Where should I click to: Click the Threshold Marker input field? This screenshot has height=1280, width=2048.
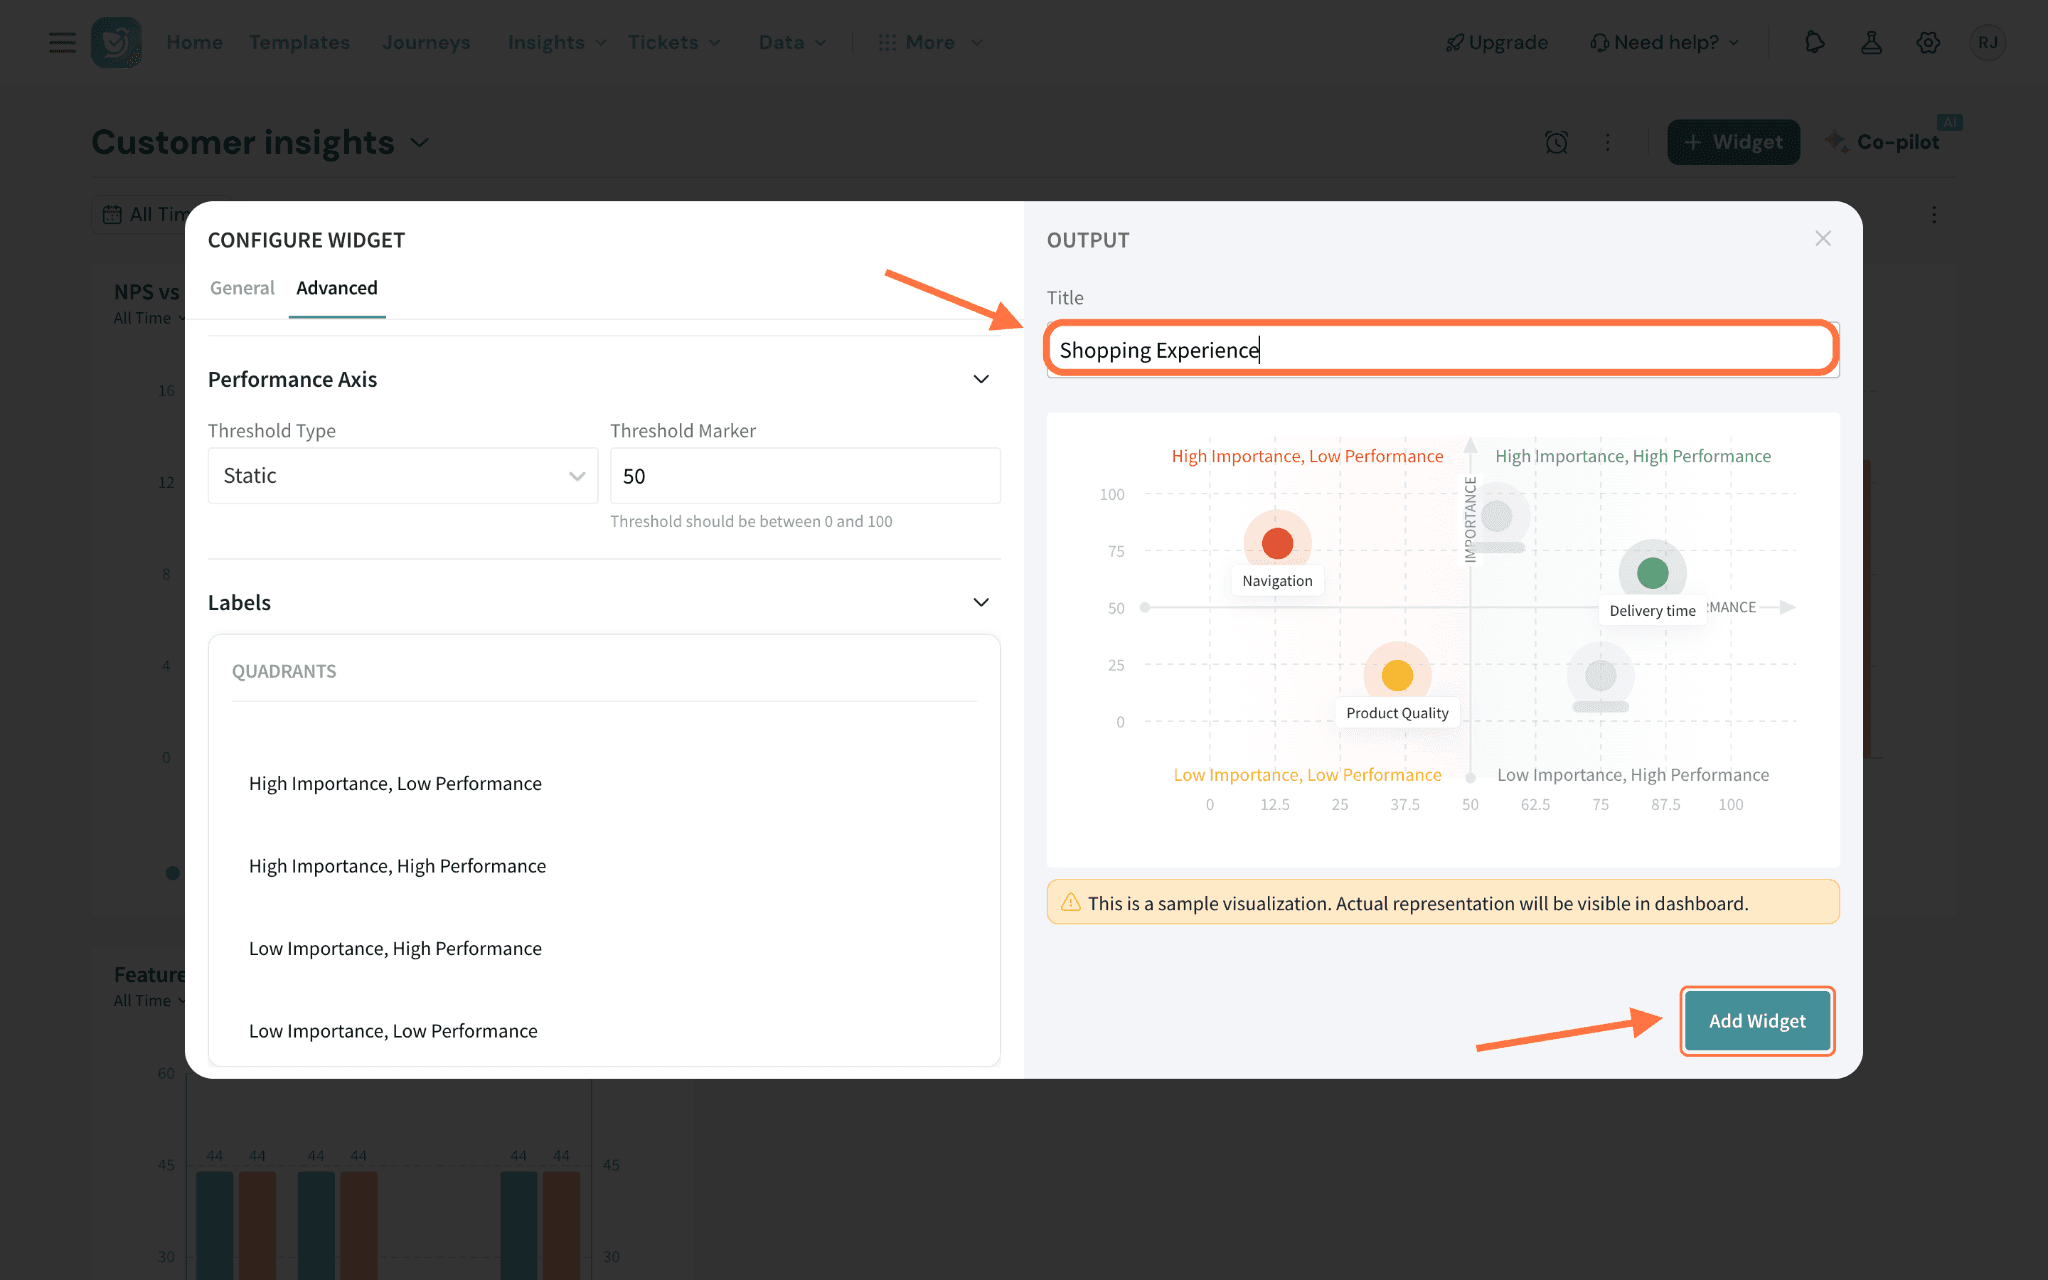(805, 476)
